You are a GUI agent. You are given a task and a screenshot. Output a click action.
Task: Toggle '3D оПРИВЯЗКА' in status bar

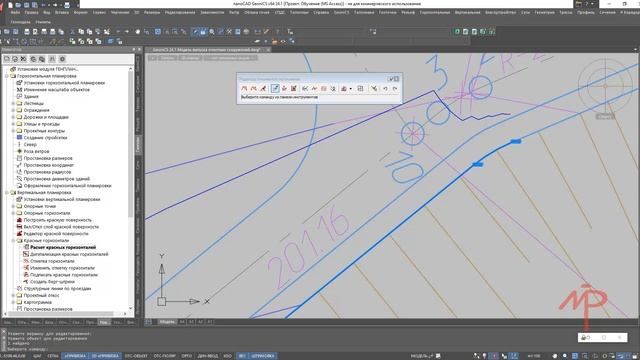(105, 356)
